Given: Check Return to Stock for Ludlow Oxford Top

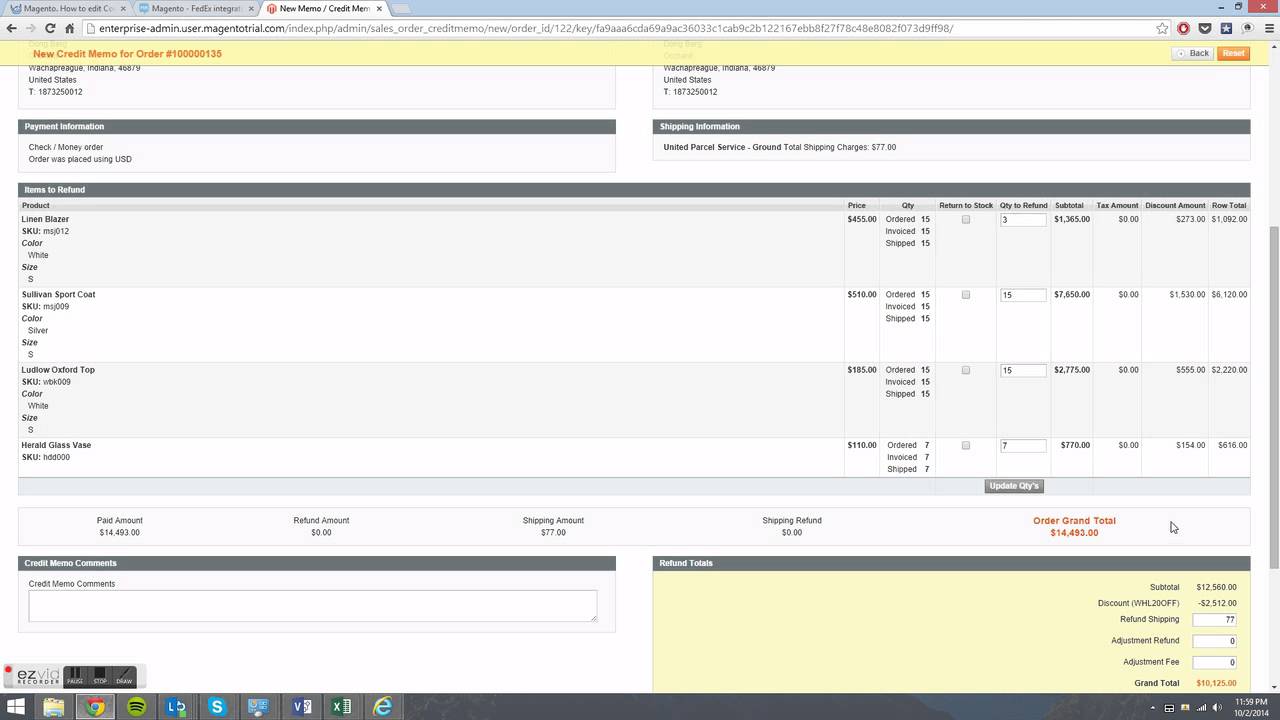Looking at the screenshot, I should 966,370.
